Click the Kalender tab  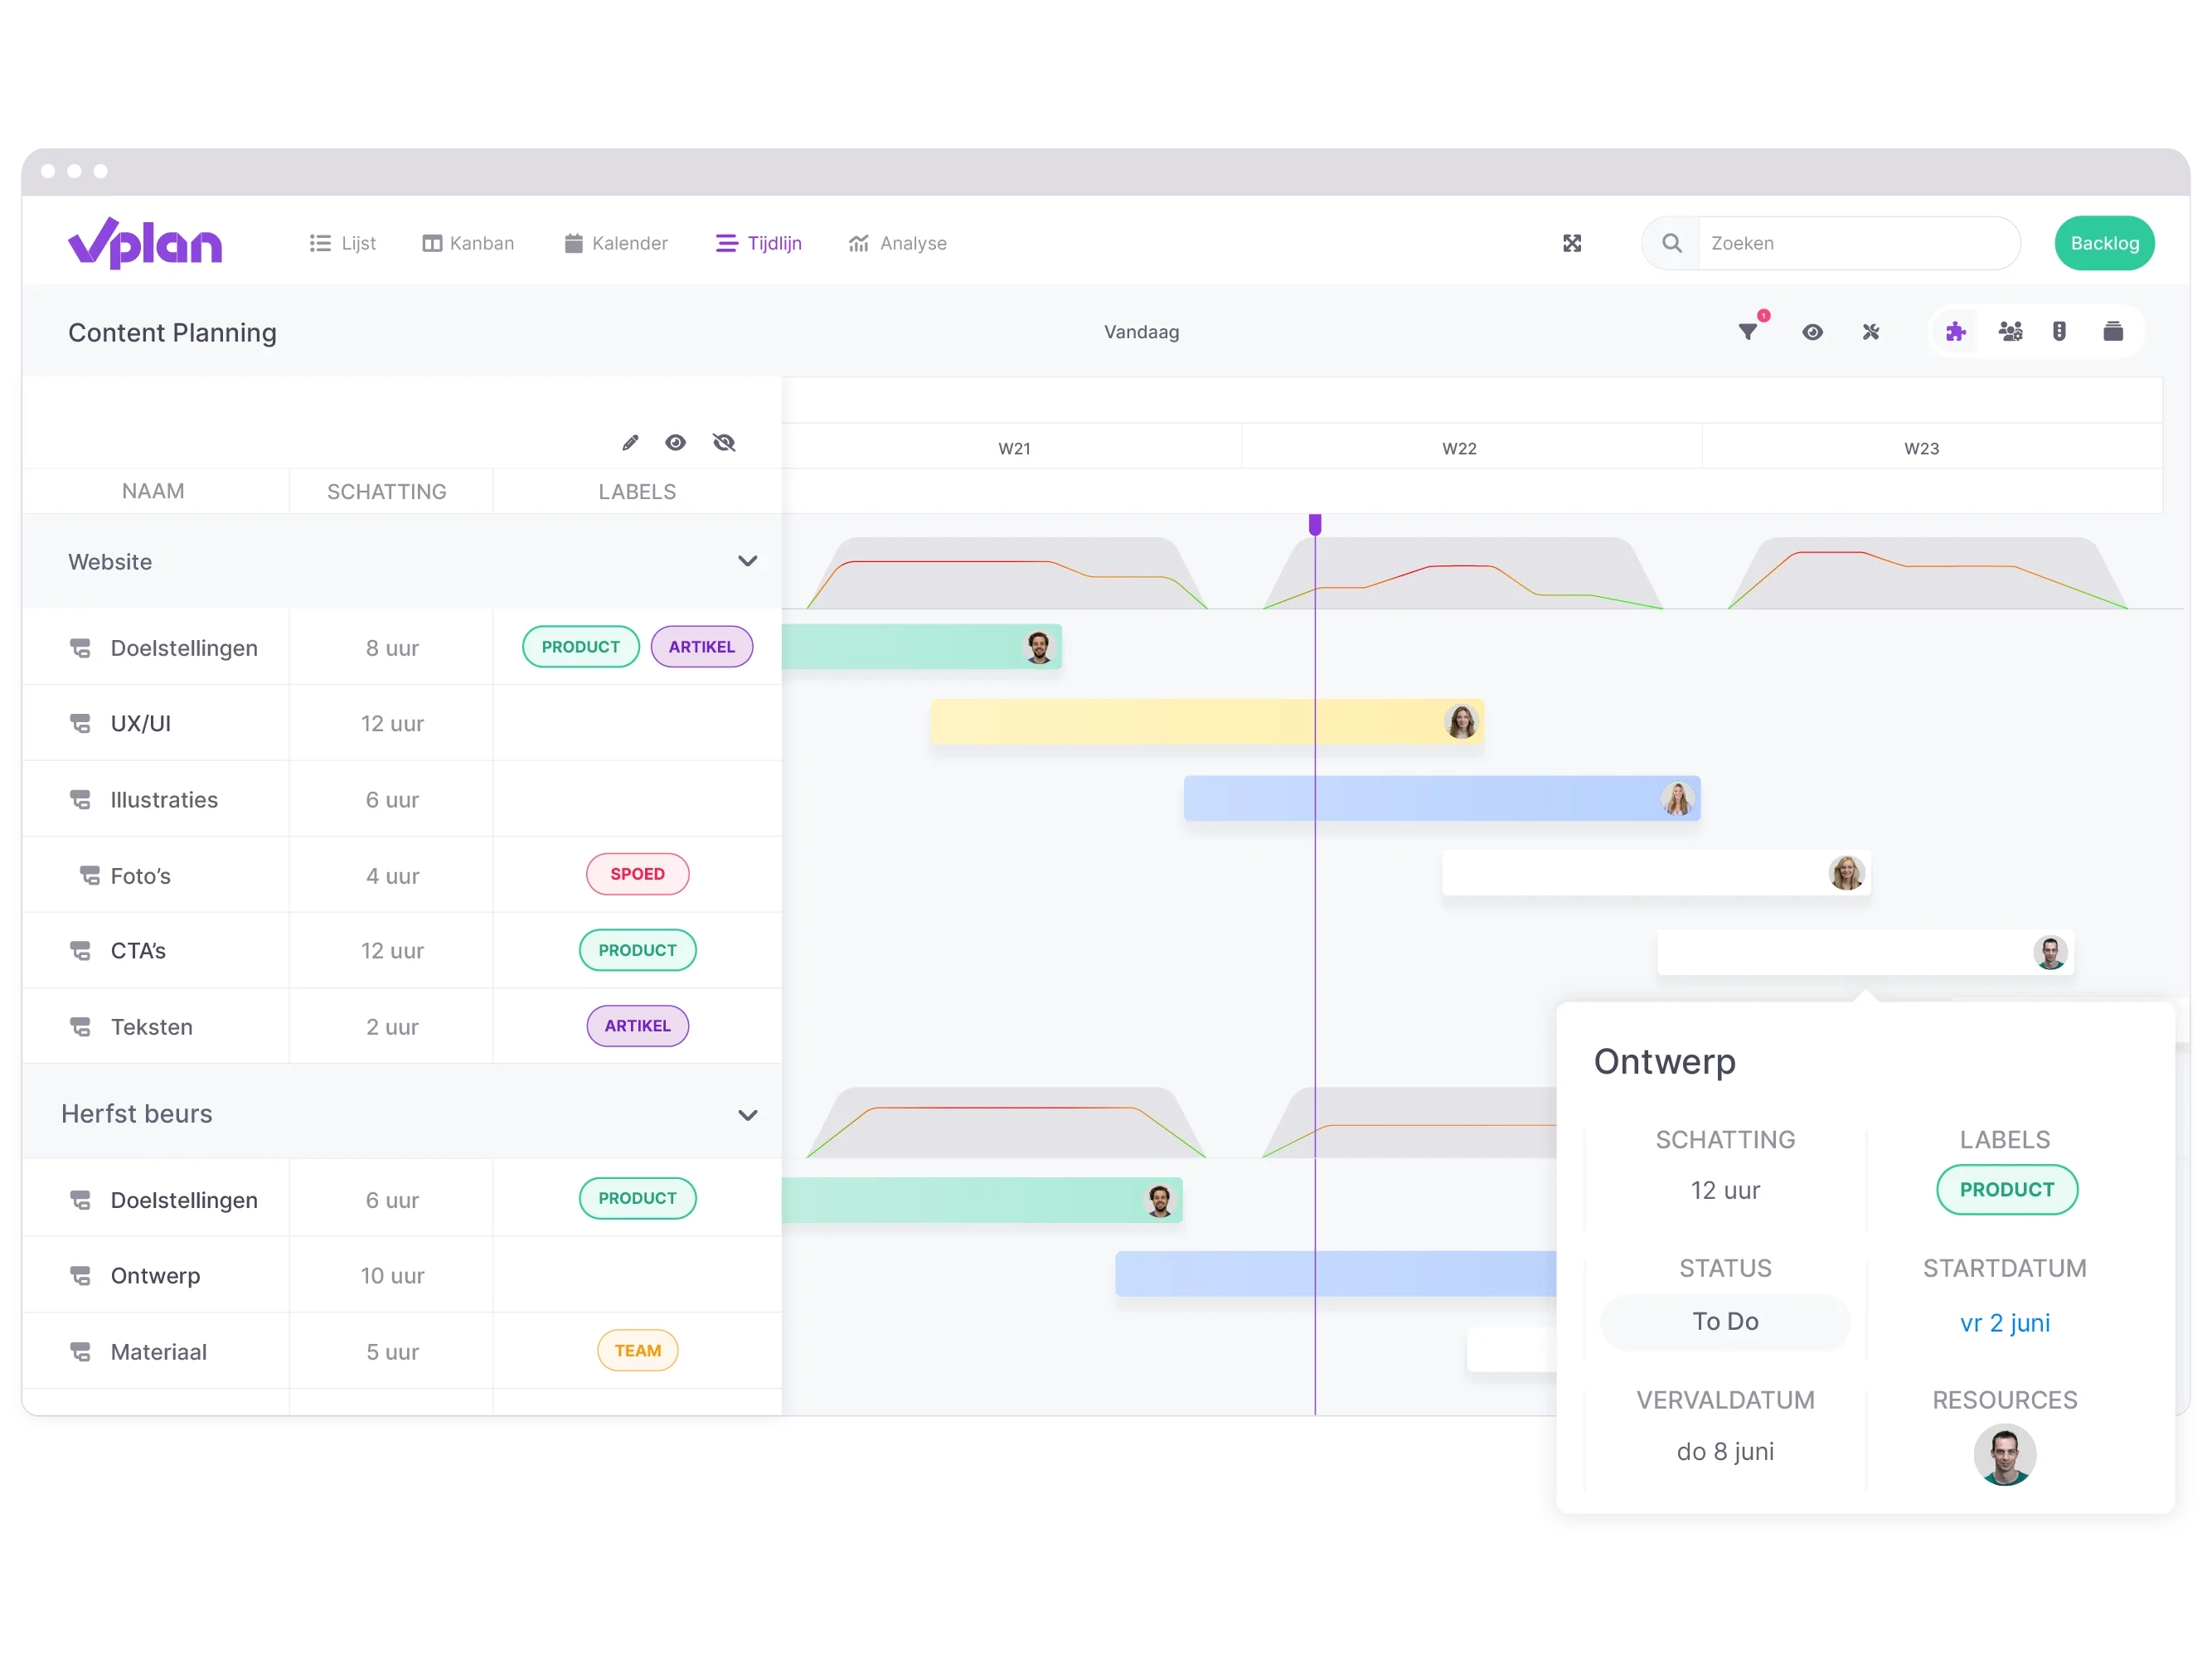[x=613, y=242]
